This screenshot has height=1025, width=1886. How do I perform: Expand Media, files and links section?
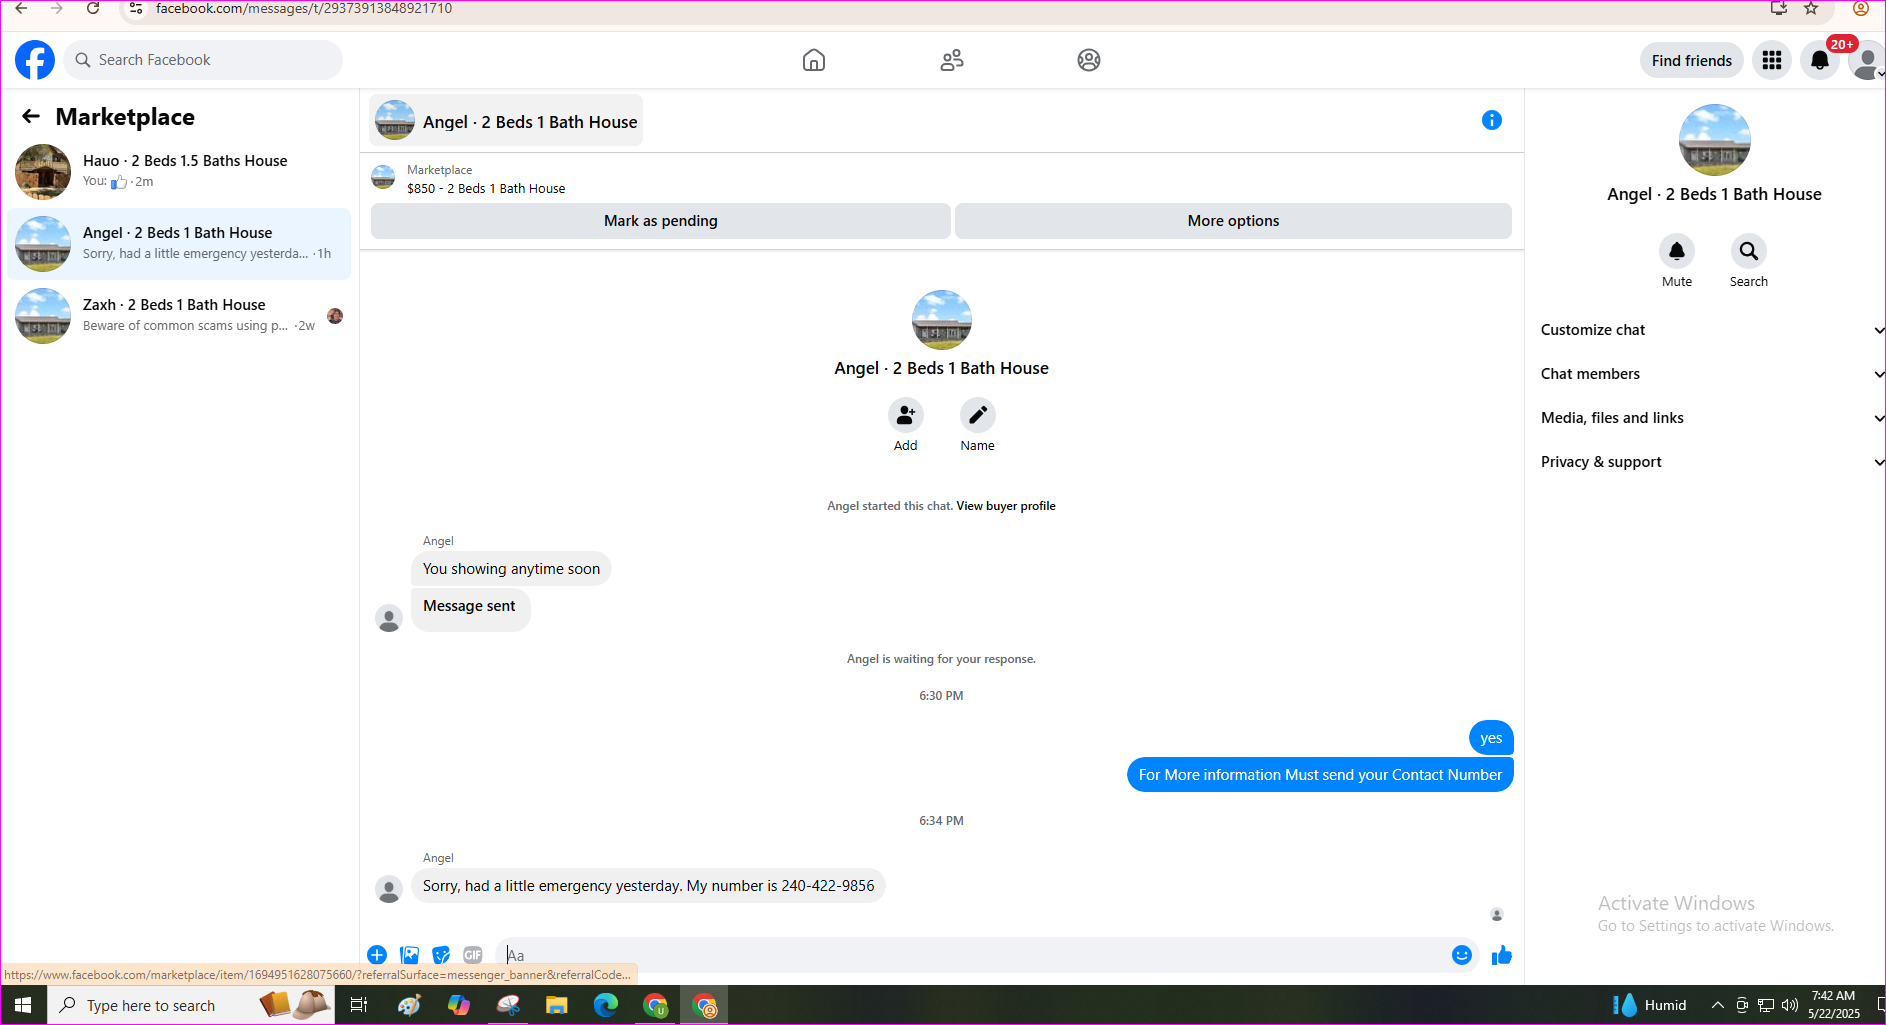tap(1712, 418)
